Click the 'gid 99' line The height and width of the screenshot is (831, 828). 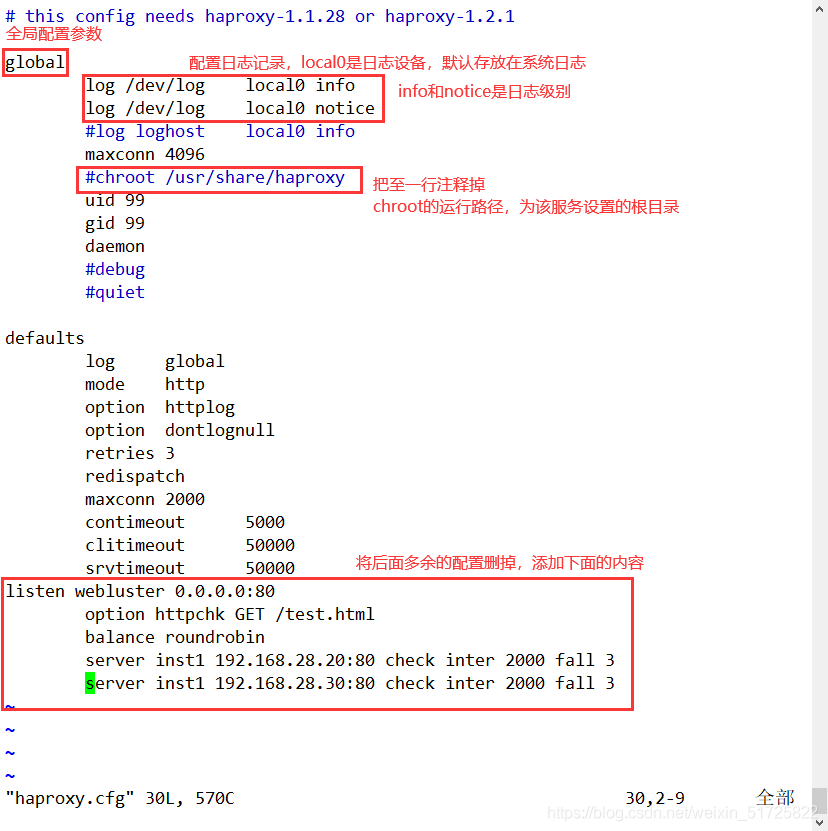click(115, 223)
